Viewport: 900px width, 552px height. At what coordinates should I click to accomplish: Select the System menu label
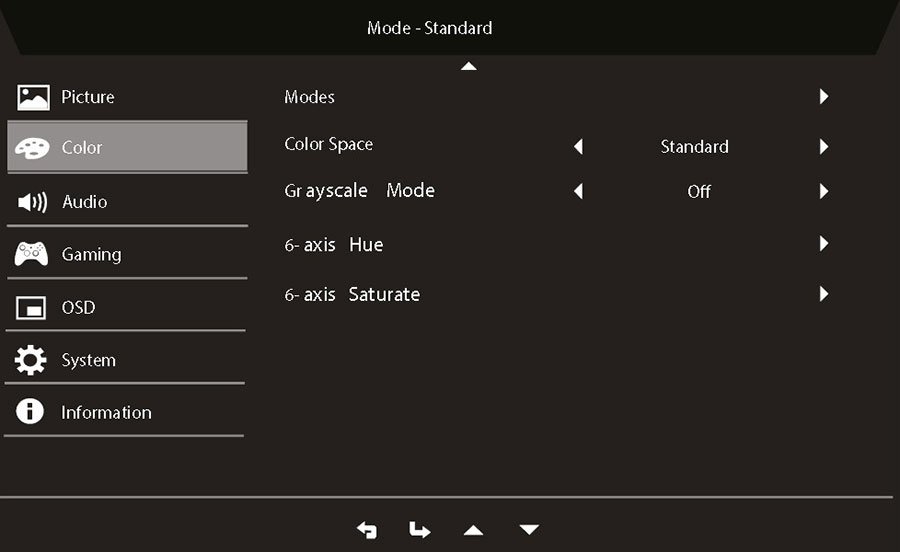[x=88, y=360]
